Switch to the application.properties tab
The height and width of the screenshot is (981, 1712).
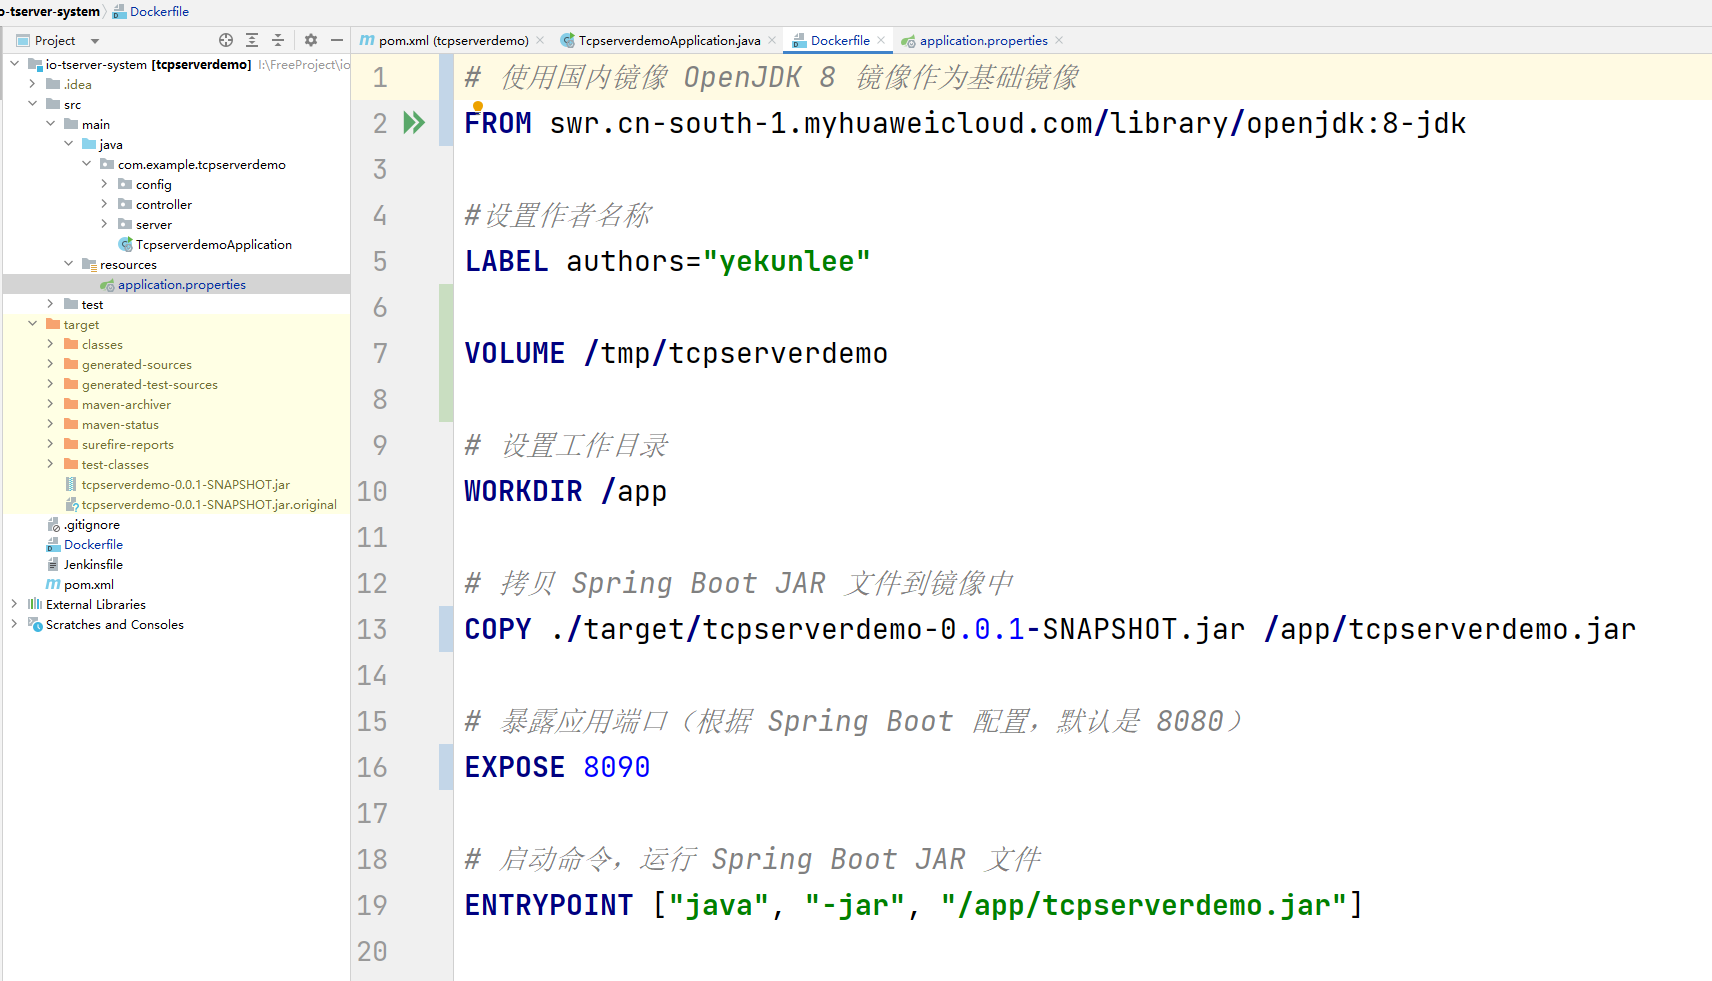(x=983, y=40)
